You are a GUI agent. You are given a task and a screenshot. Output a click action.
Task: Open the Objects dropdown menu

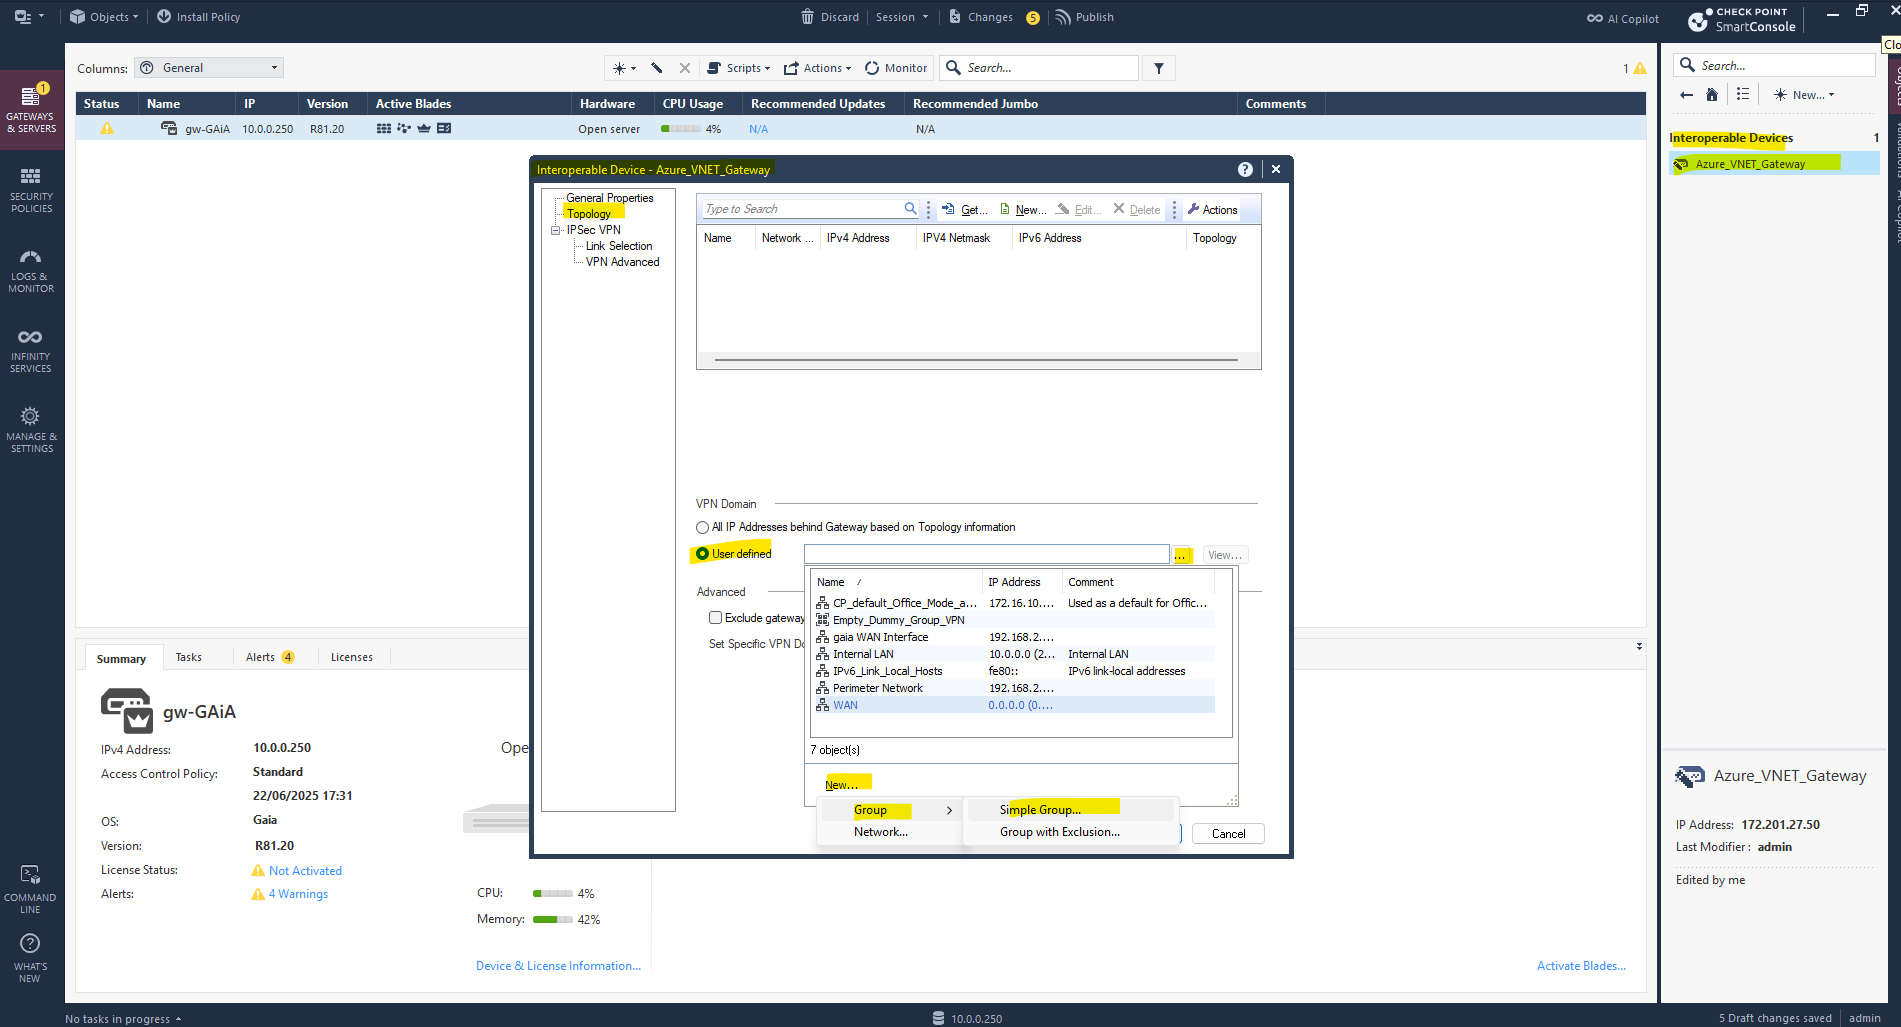pyautogui.click(x=104, y=17)
